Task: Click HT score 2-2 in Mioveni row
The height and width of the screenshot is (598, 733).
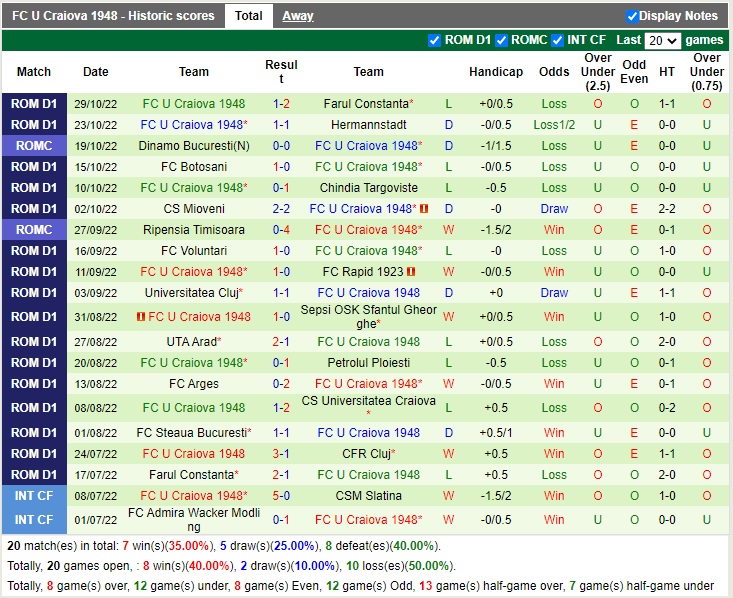Action: click(667, 209)
